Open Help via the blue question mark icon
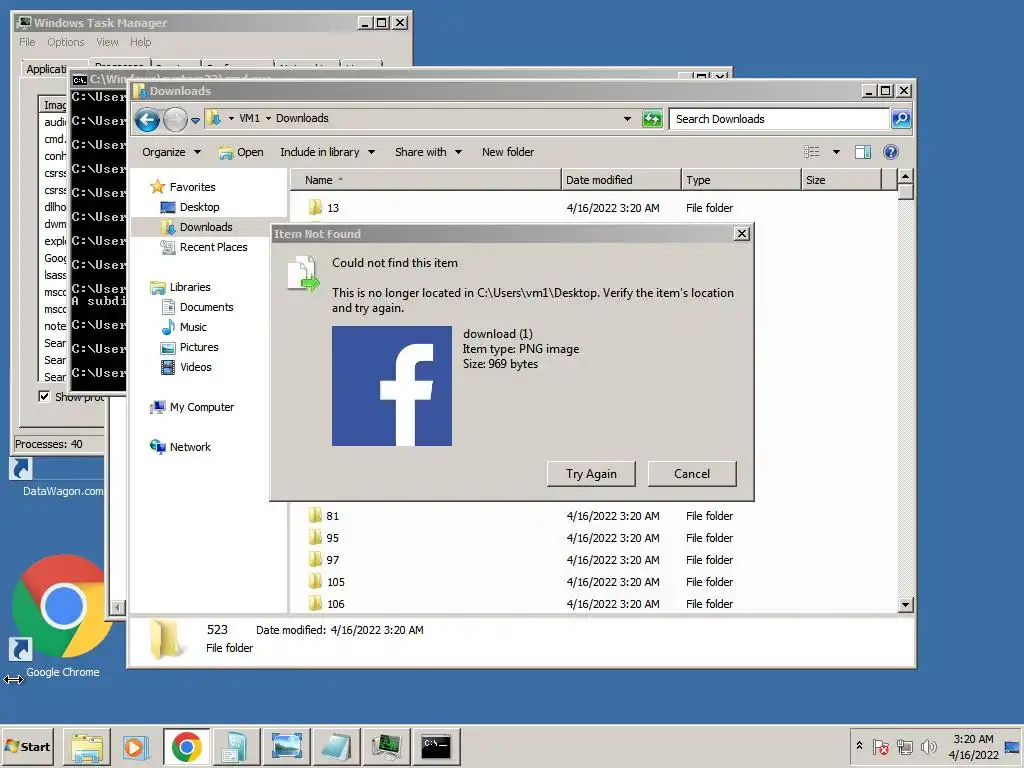Screen dimensions: 1024x768 pyautogui.click(x=890, y=152)
